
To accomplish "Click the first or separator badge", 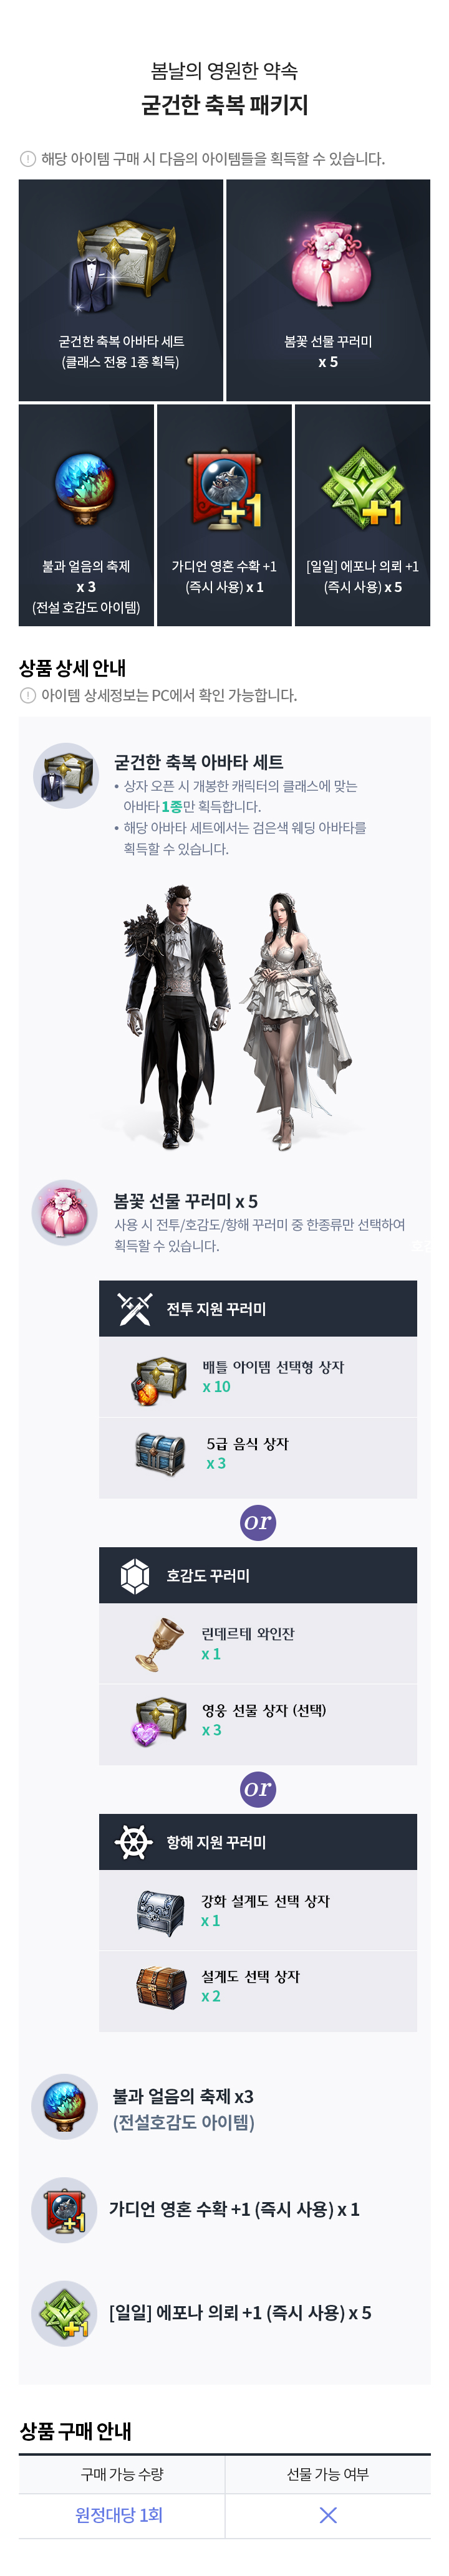I will pyautogui.click(x=257, y=1522).
